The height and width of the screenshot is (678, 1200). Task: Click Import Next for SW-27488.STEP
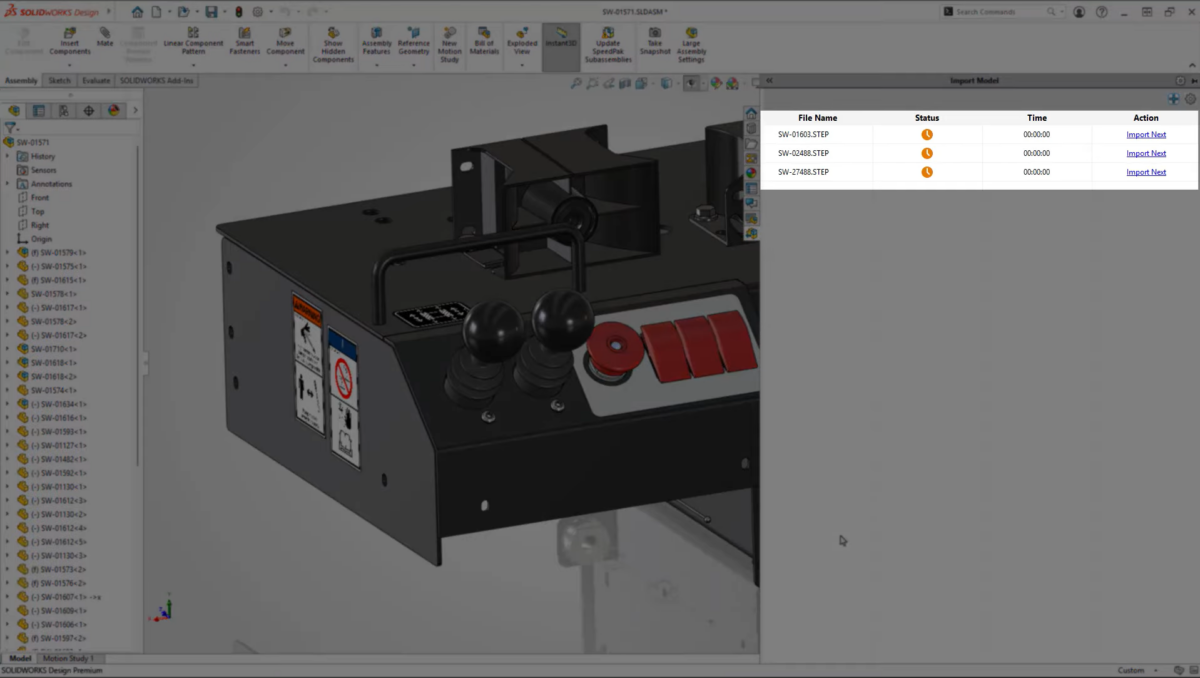tap(1146, 172)
